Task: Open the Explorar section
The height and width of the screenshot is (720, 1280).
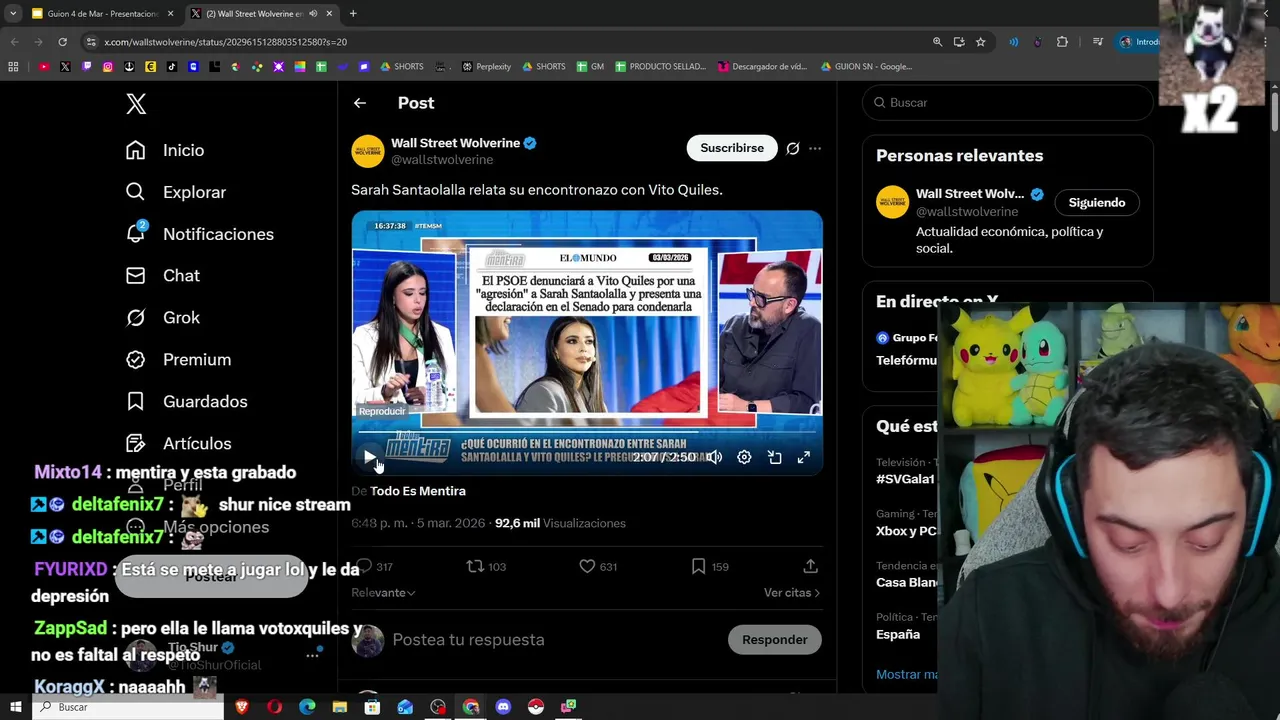Action: click(x=176, y=192)
